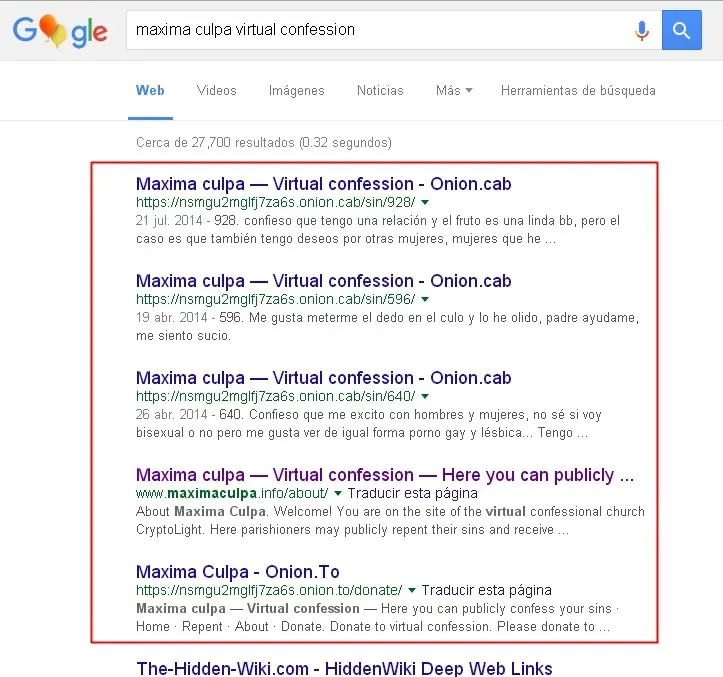Expand green arrow next to sin/928 URL
The image size is (723, 677).
point(425,202)
